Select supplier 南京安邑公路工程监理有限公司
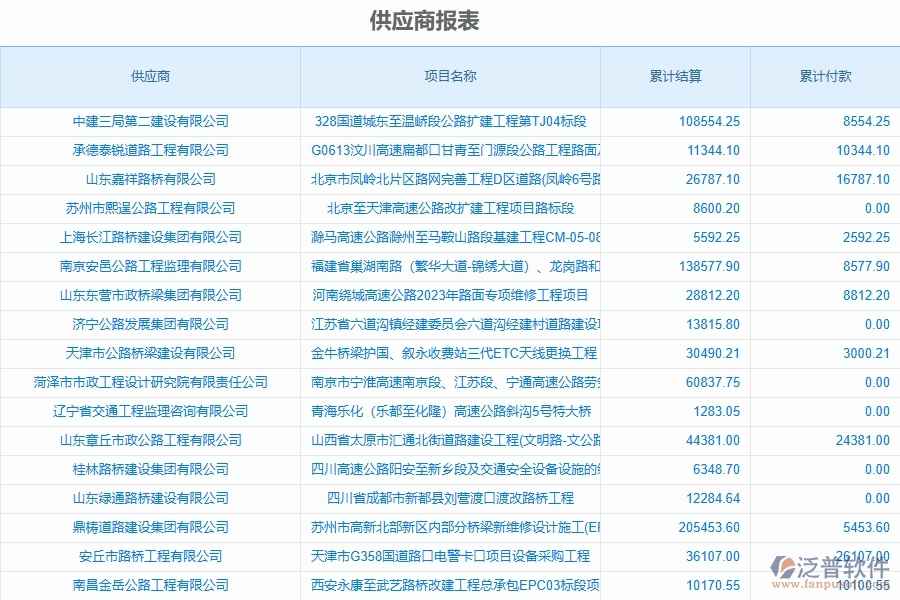This screenshot has height=600, width=900. click(150, 266)
